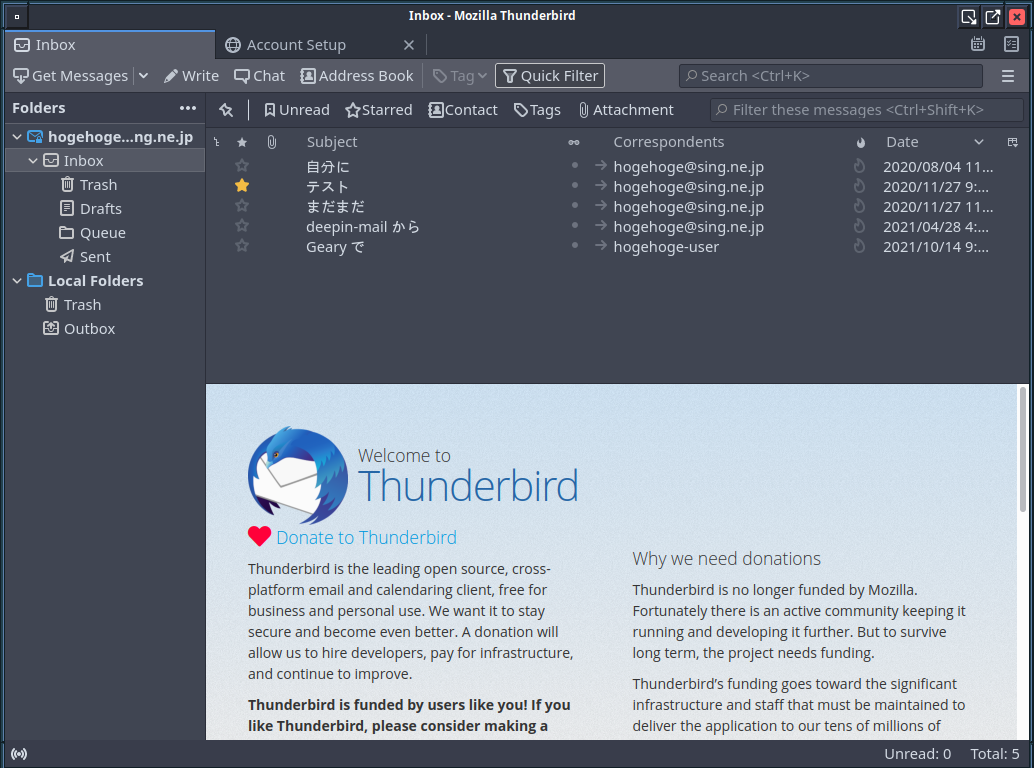Image resolution: width=1034 pixels, height=768 pixels.
Task: Sort by the Attachment column header
Action: click(272, 142)
